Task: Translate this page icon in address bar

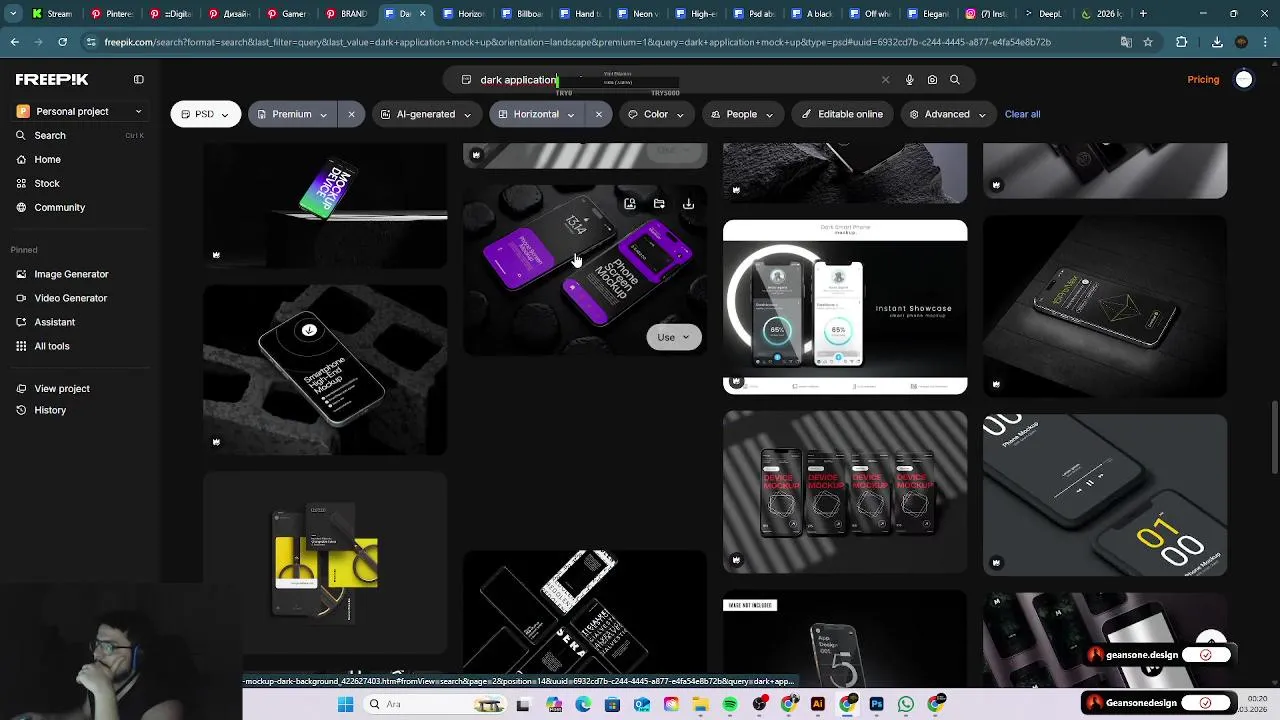Action: 1126,42
